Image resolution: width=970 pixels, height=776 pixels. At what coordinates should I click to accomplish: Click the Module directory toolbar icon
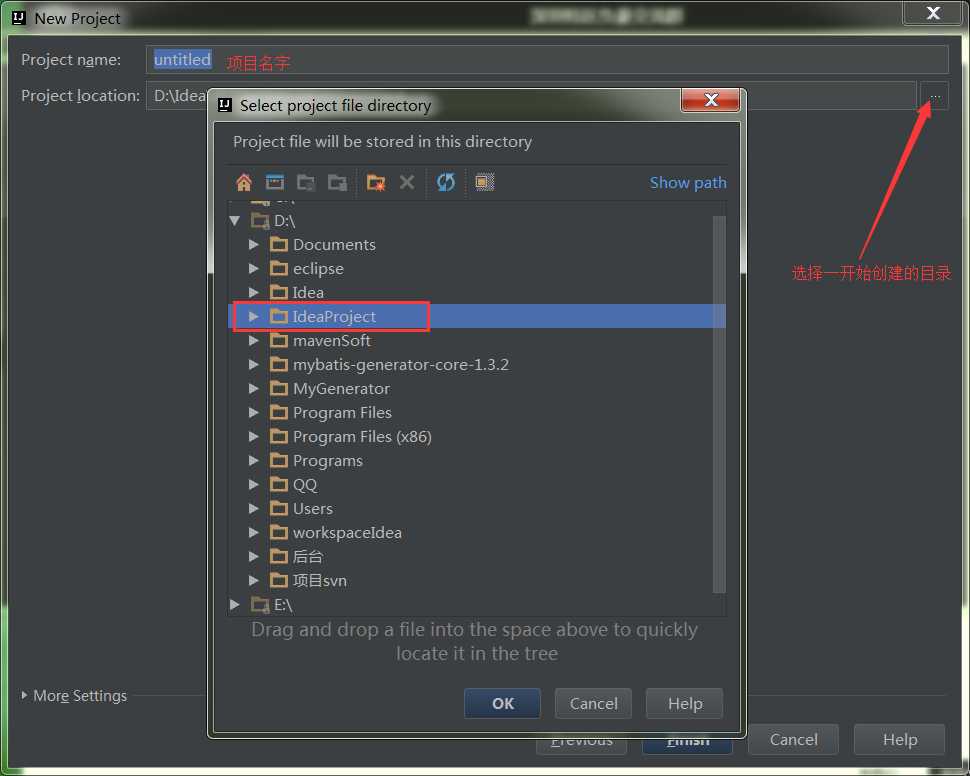point(337,183)
